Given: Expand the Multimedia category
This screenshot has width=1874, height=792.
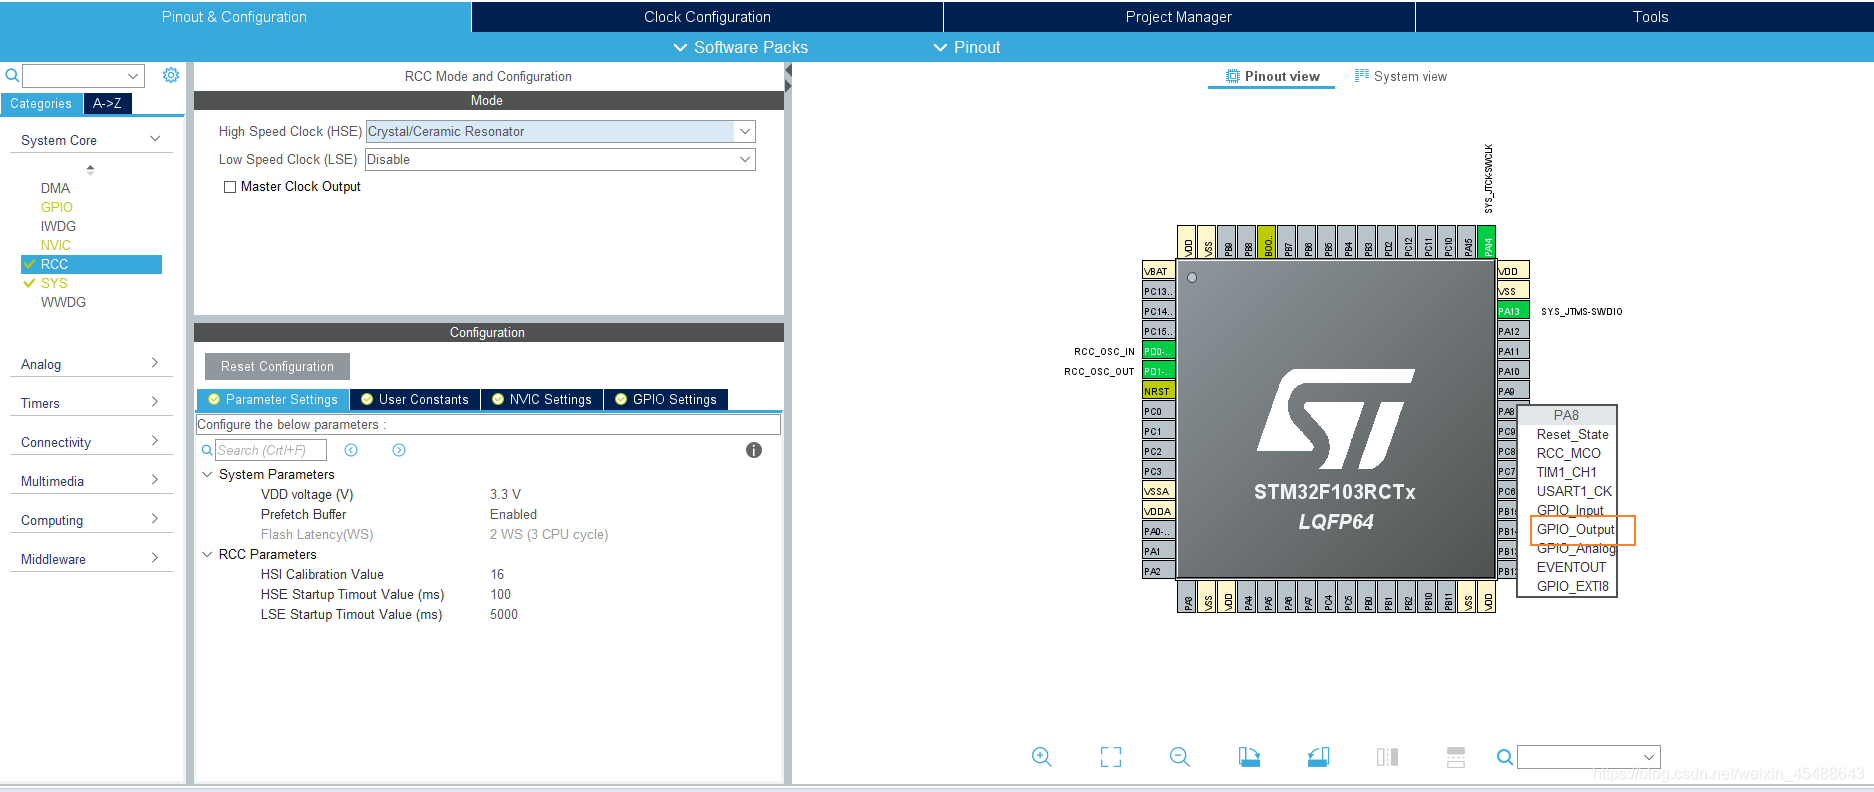Looking at the screenshot, I should pos(155,480).
